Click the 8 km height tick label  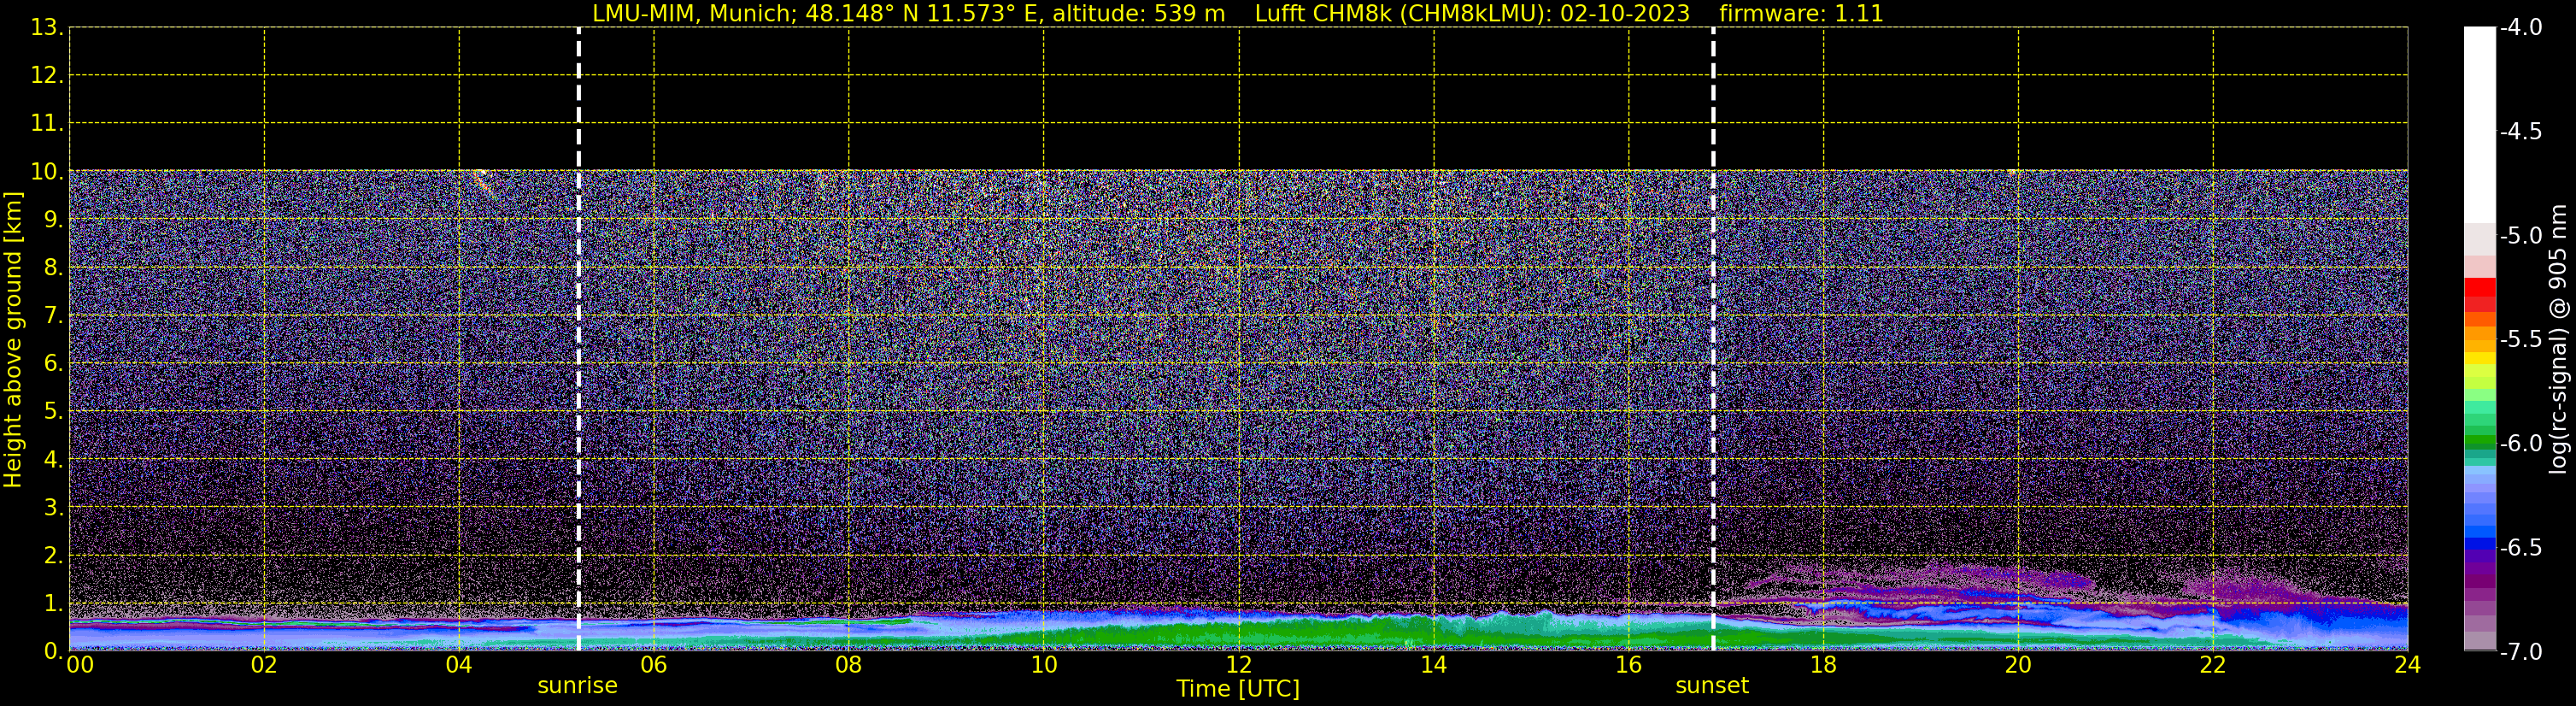tap(53, 268)
